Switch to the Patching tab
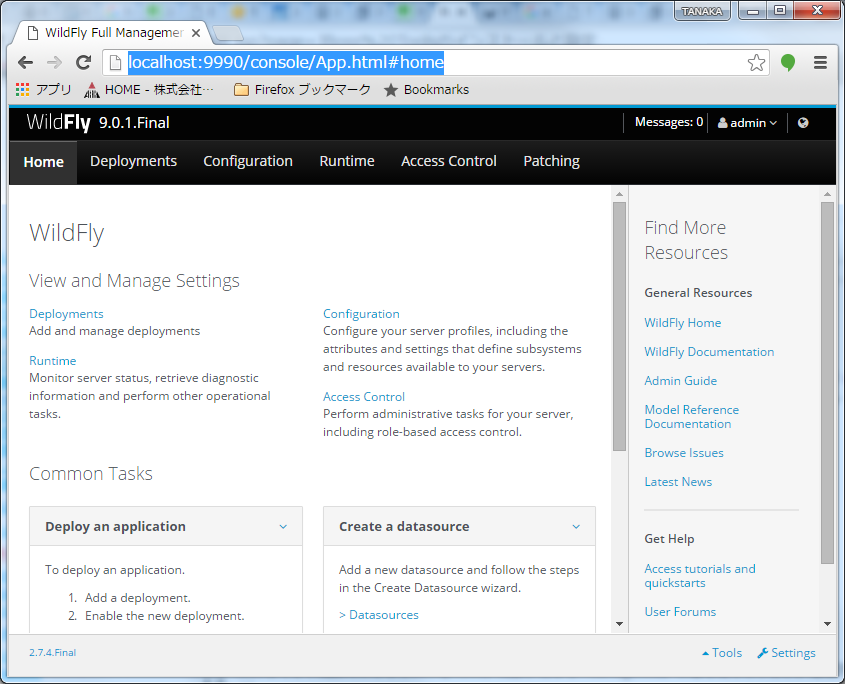This screenshot has height=684, width=845. pos(552,161)
